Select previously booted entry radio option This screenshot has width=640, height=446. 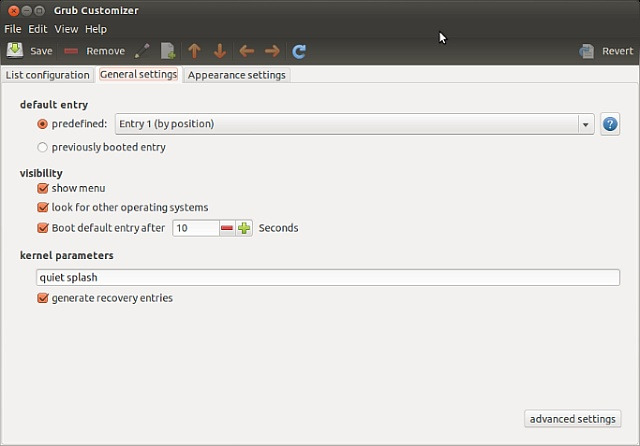(x=42, y=147)
